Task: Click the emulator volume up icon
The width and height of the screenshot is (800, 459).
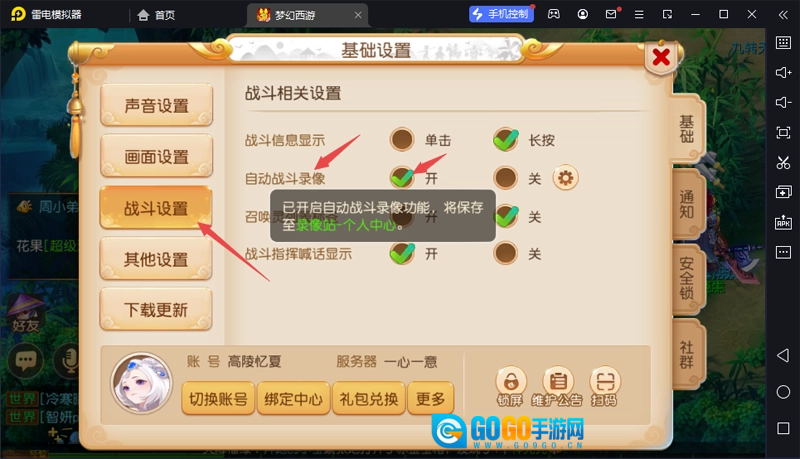Action: (783, 72)
